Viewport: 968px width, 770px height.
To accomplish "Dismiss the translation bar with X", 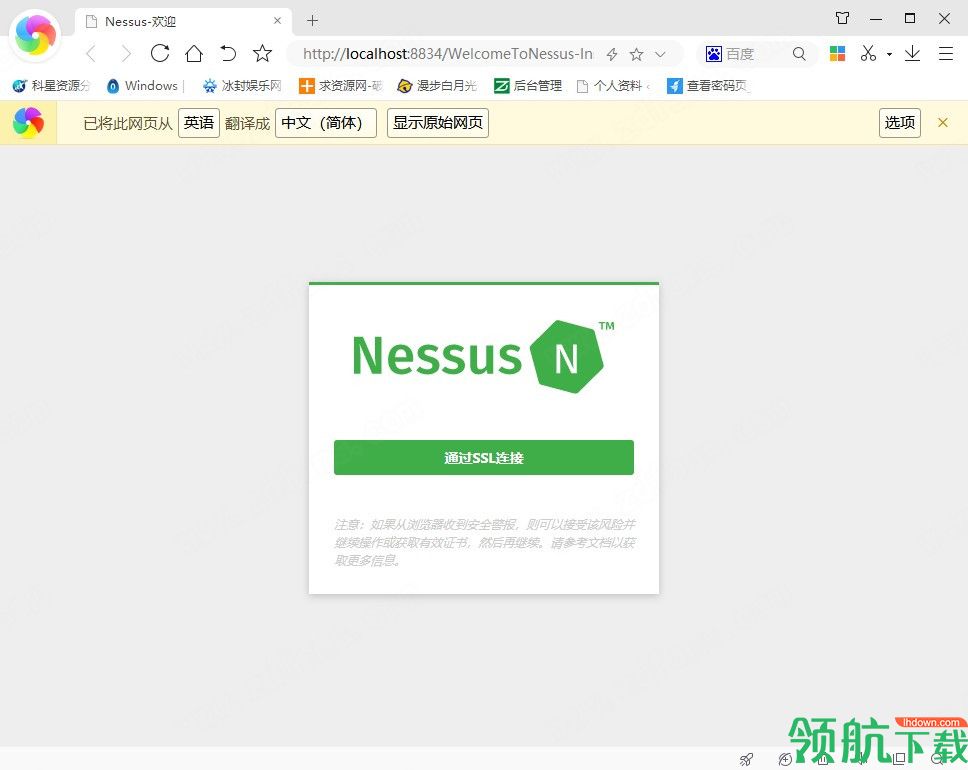I will (943, 122).
